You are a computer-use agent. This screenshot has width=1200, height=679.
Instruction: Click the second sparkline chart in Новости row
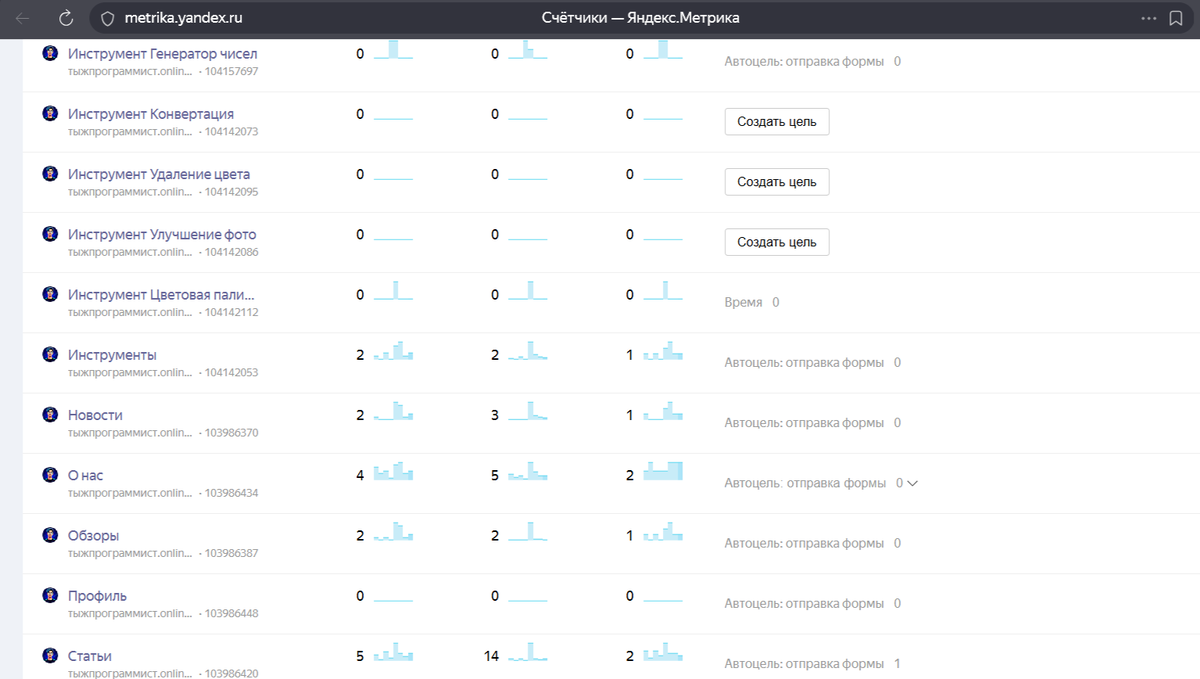(528, 410)
